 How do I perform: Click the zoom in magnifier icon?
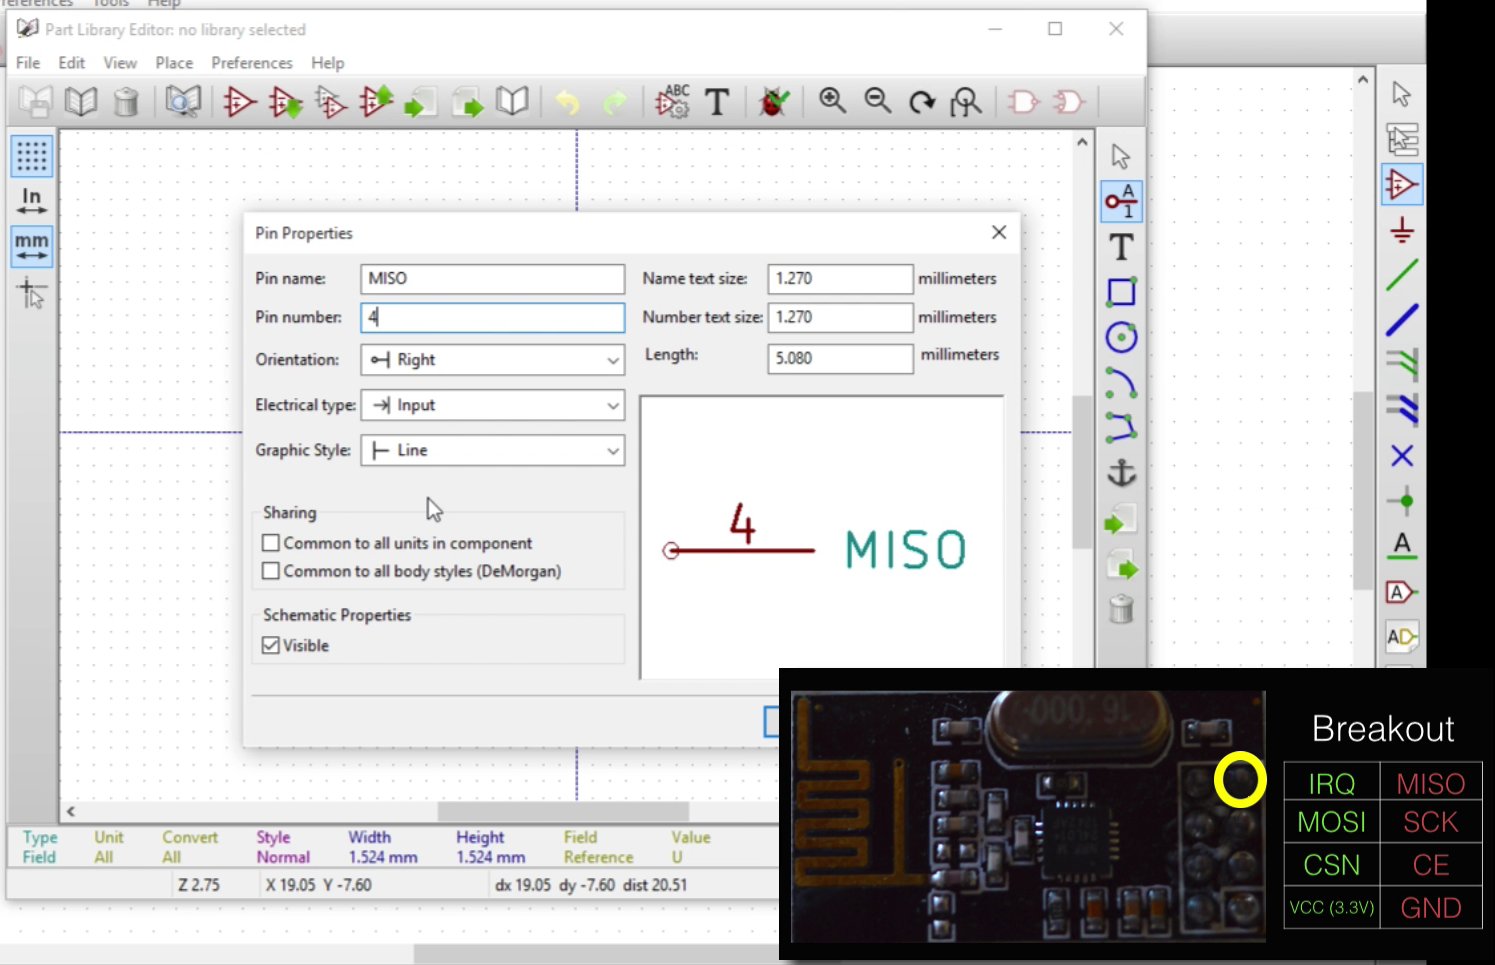click(832, 100)
